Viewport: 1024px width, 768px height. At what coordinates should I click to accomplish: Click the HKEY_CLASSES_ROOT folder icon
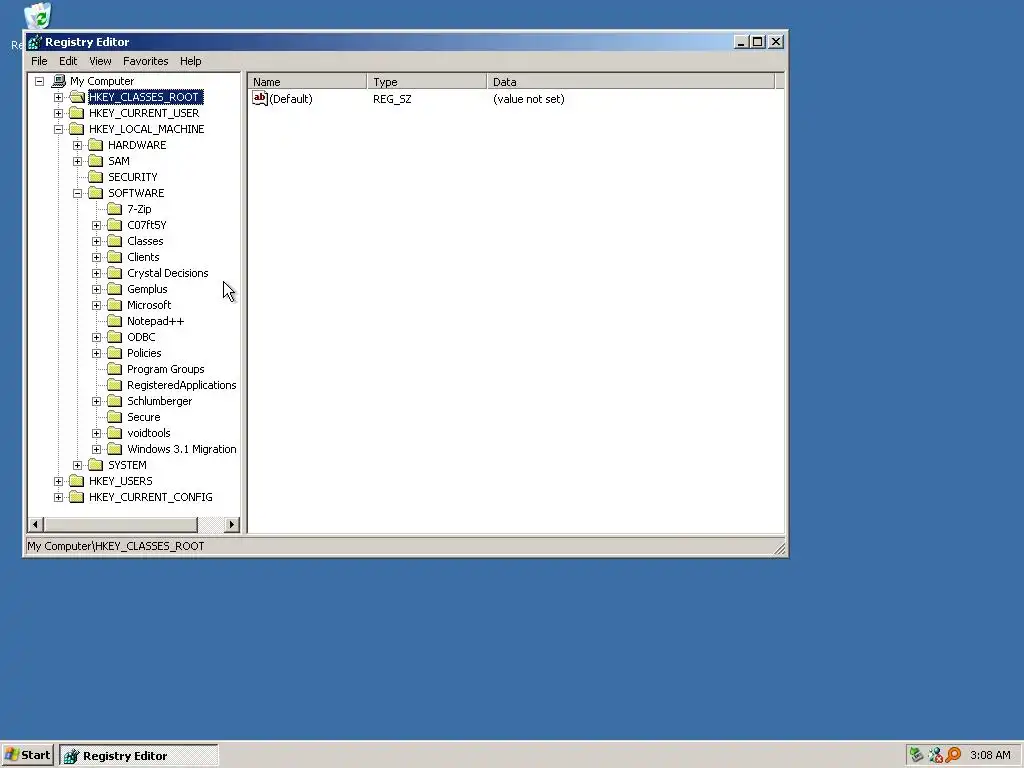pos(77,97)
